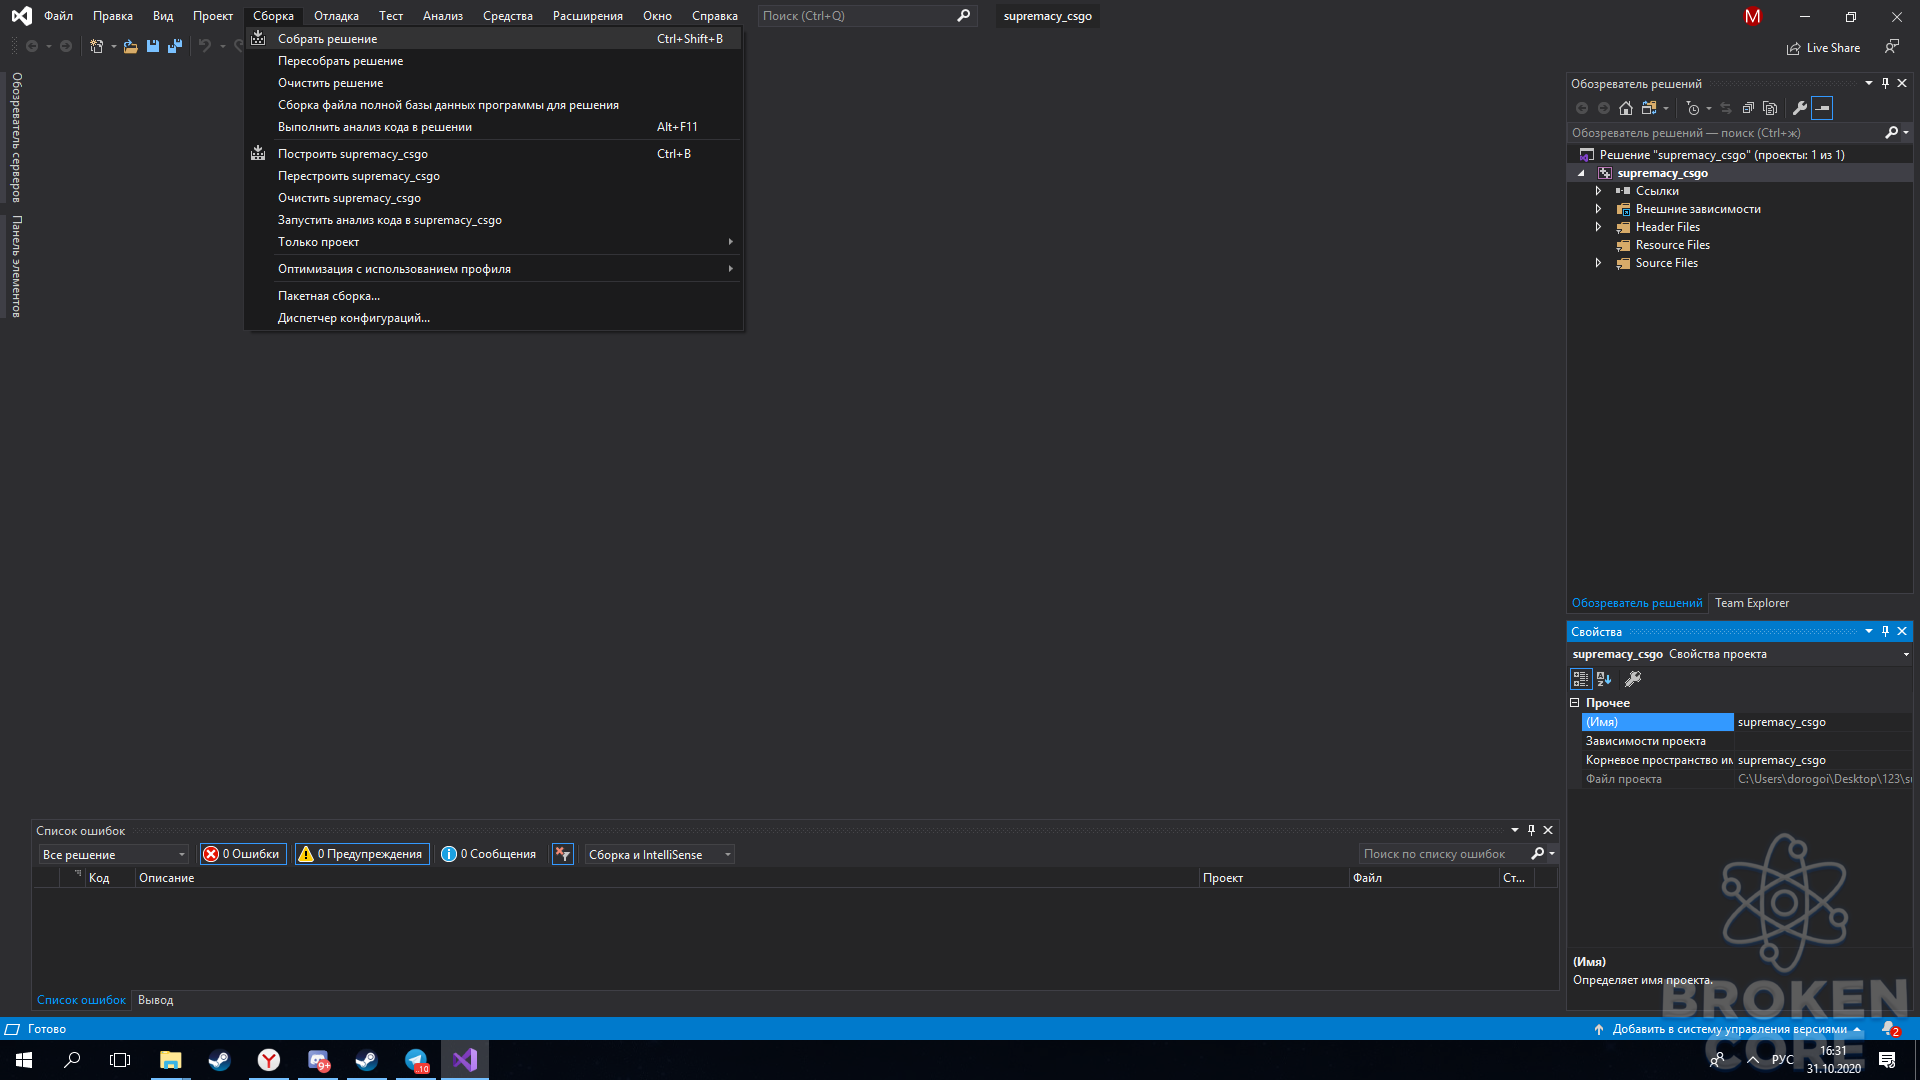
Task: Click the Collapse All icon in Solution Explorer
Action: click(x=1748, y=108)
